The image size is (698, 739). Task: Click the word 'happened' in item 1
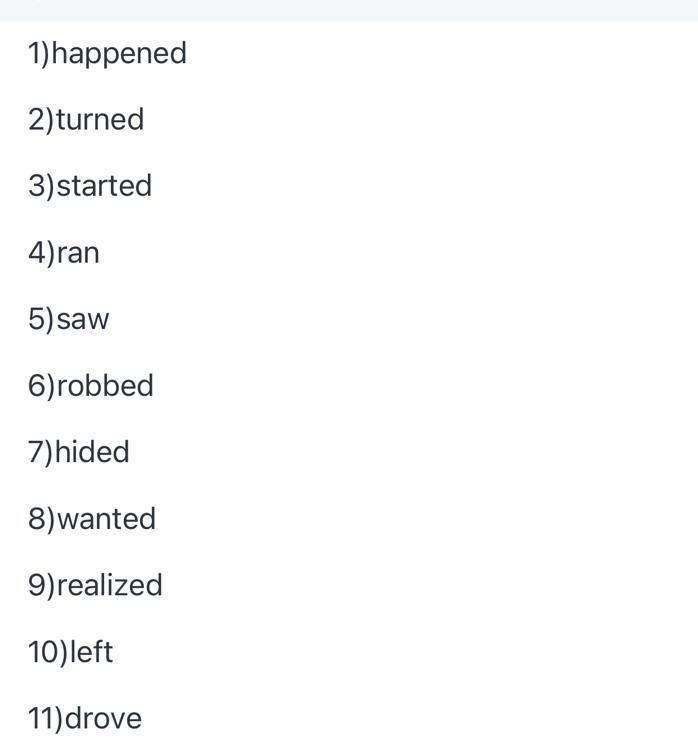point(119,53)
